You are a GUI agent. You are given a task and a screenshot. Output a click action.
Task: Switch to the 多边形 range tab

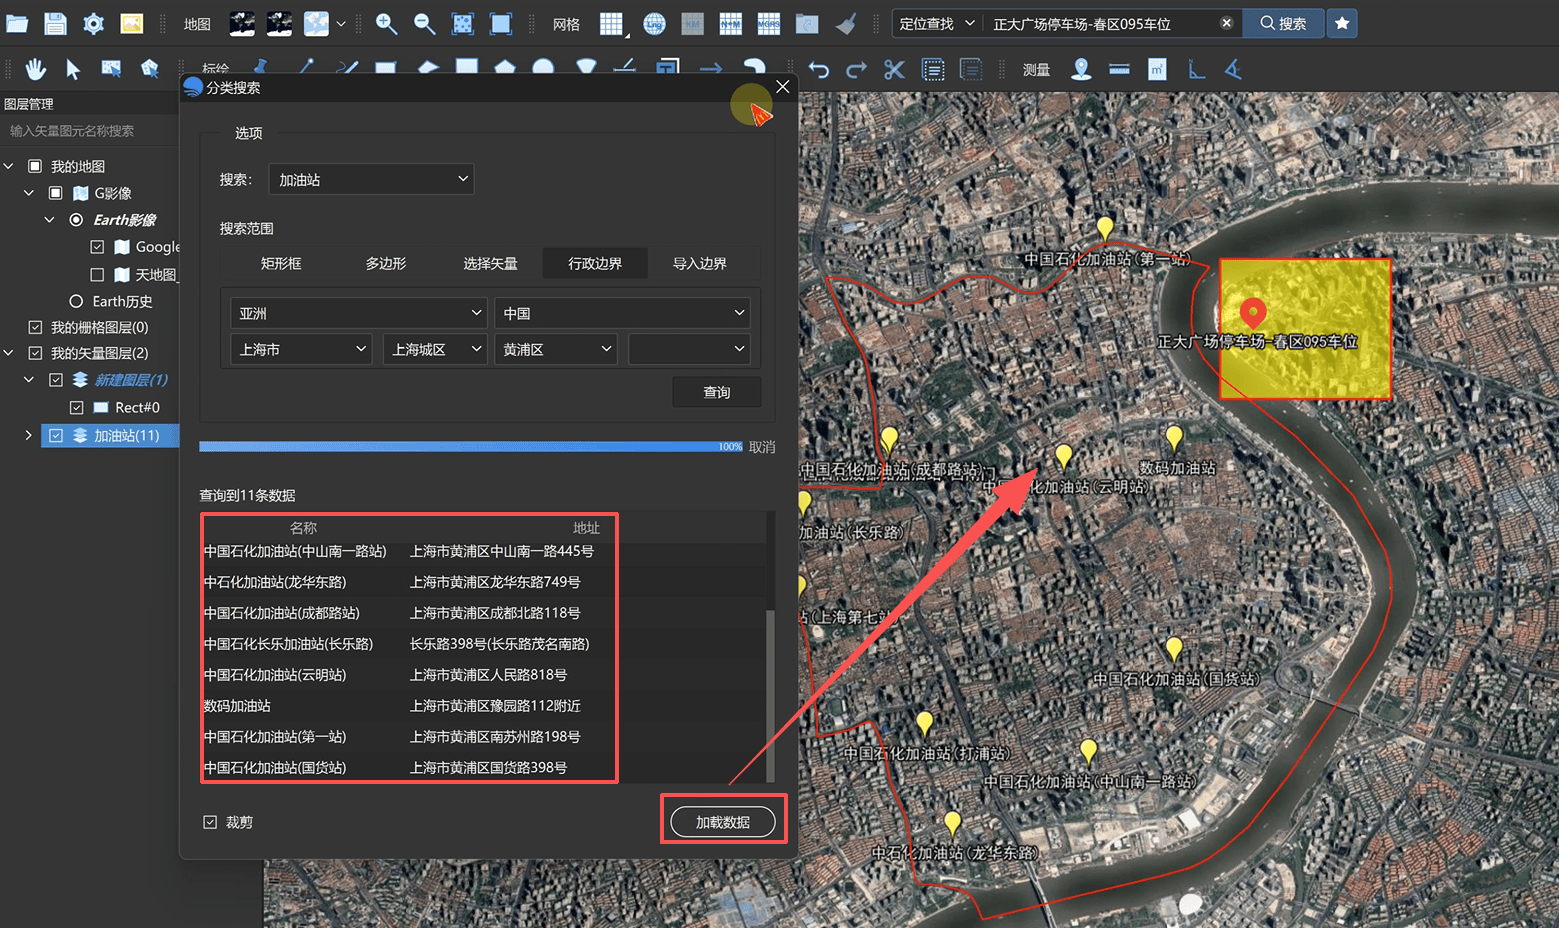pos(386,263)
